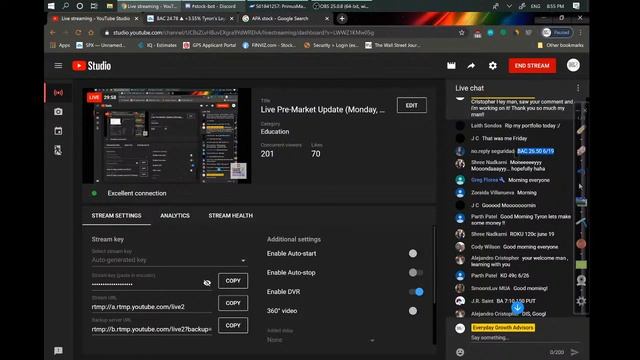The height and width of the screenshot is (360, 640).
Task: Open the Windows action center notifications icon
Action: point(576,6)
